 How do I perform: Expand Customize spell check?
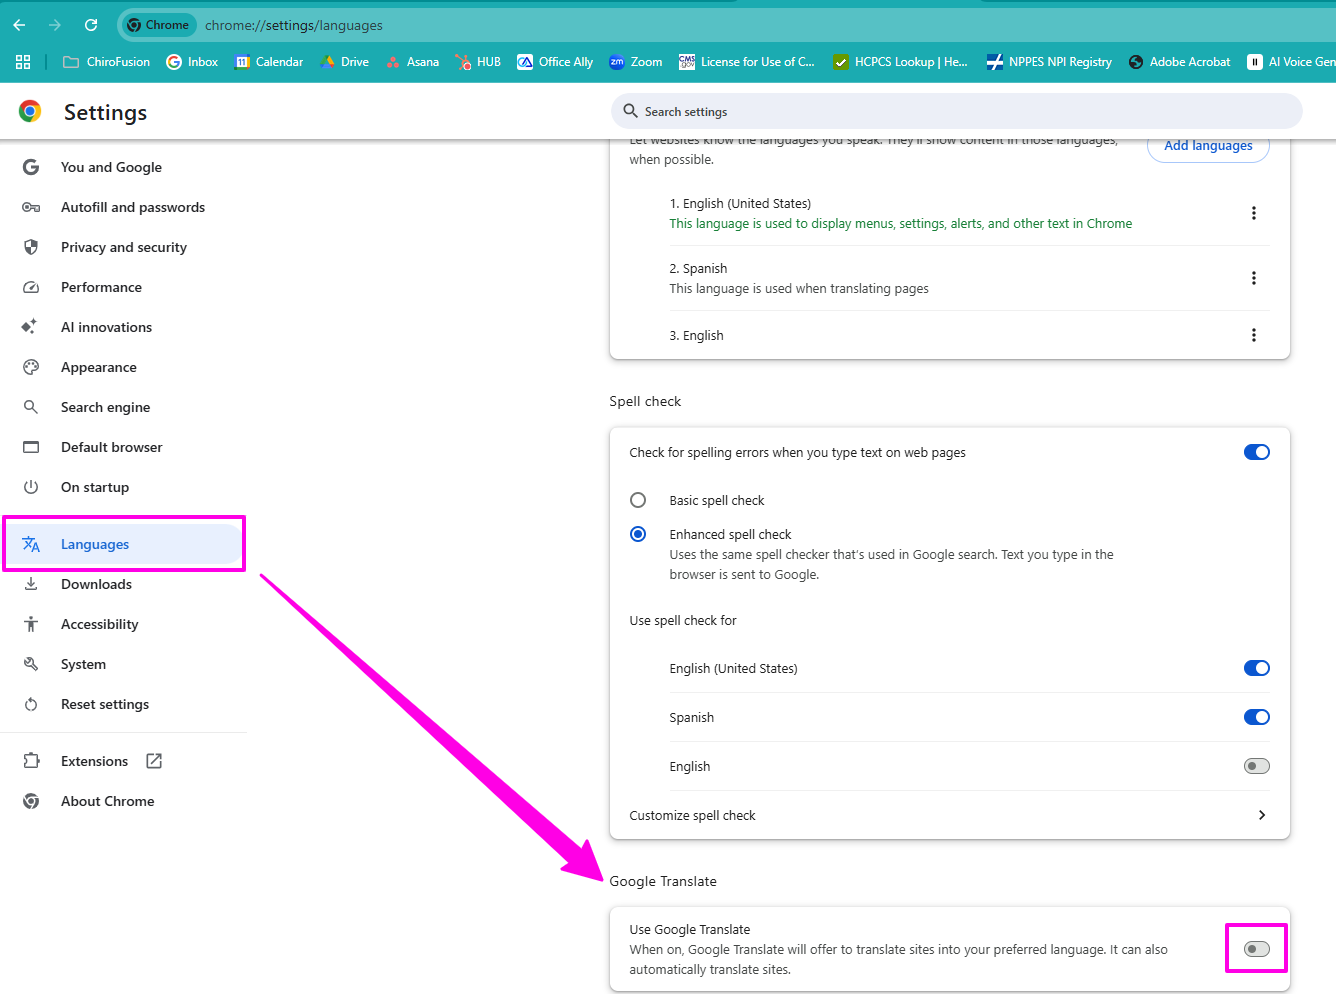point(949,815)
